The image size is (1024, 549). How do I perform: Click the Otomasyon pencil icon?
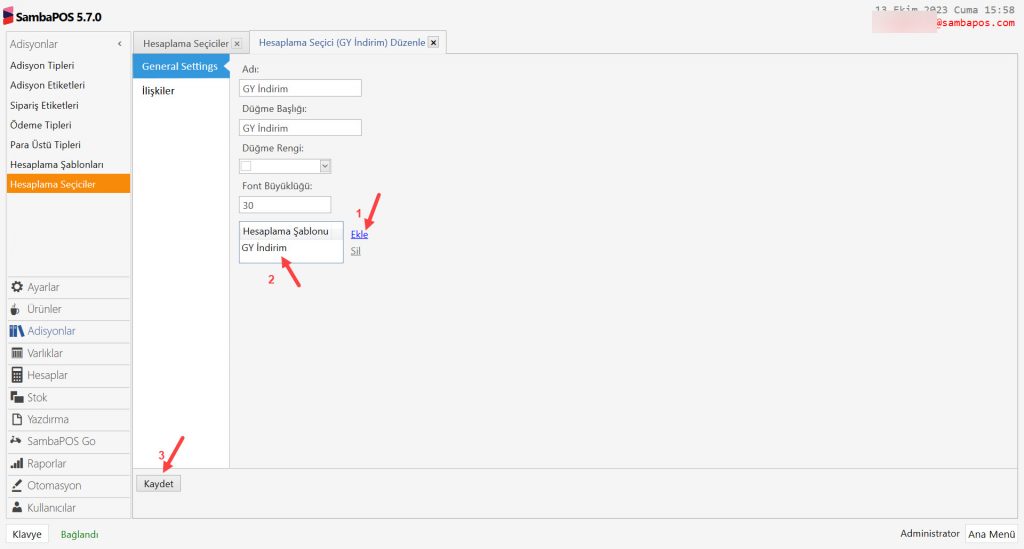(17, 486)
